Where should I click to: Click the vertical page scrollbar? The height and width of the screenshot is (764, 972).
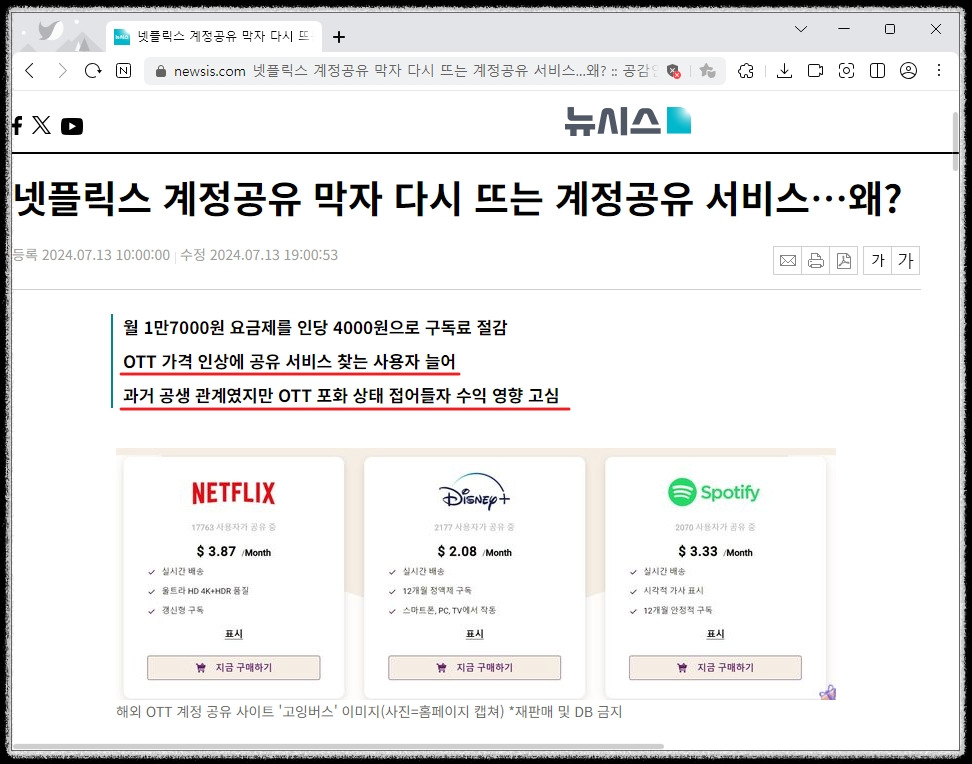pos(955,141)
